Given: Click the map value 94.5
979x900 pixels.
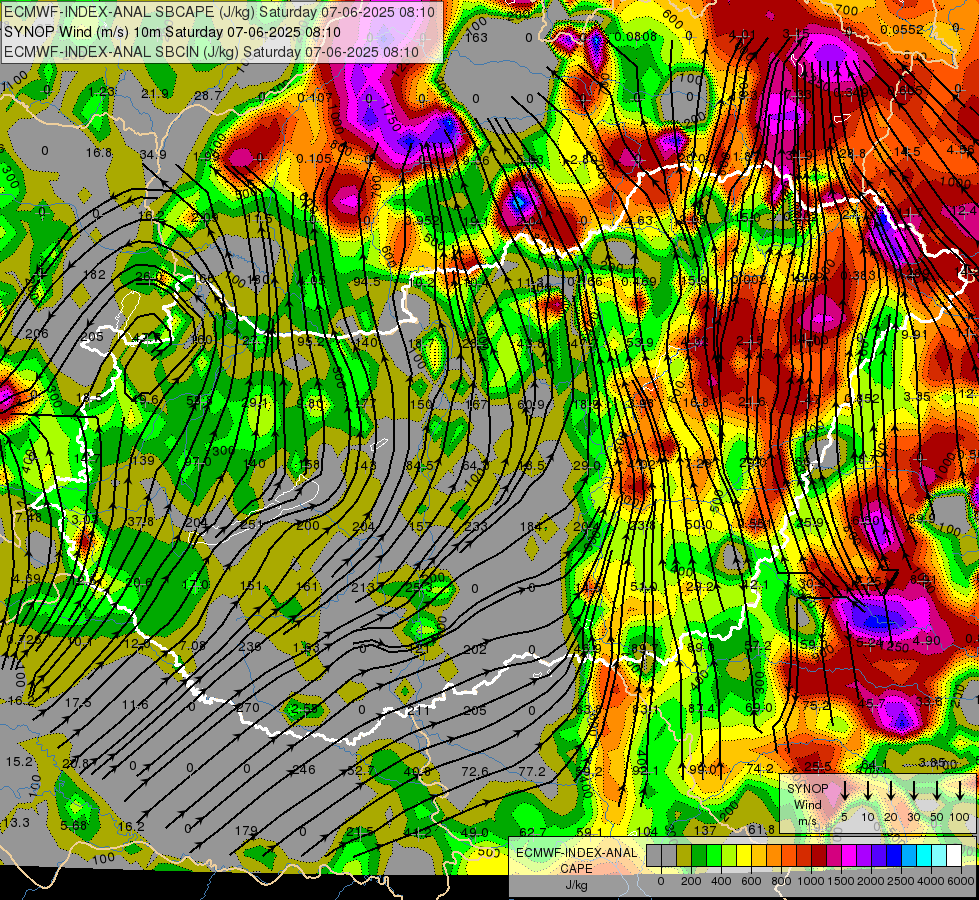Looking at the screenshot, I should point(367,282).
